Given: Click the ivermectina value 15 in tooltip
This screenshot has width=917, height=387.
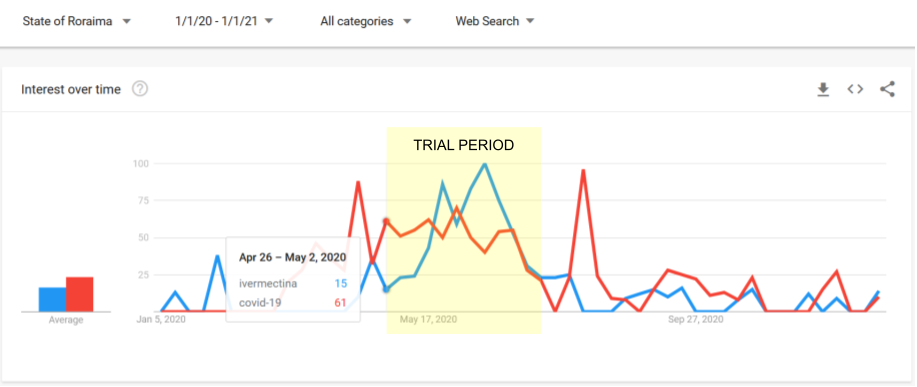Looking at the screenshot, I should [x=341, y=284].
